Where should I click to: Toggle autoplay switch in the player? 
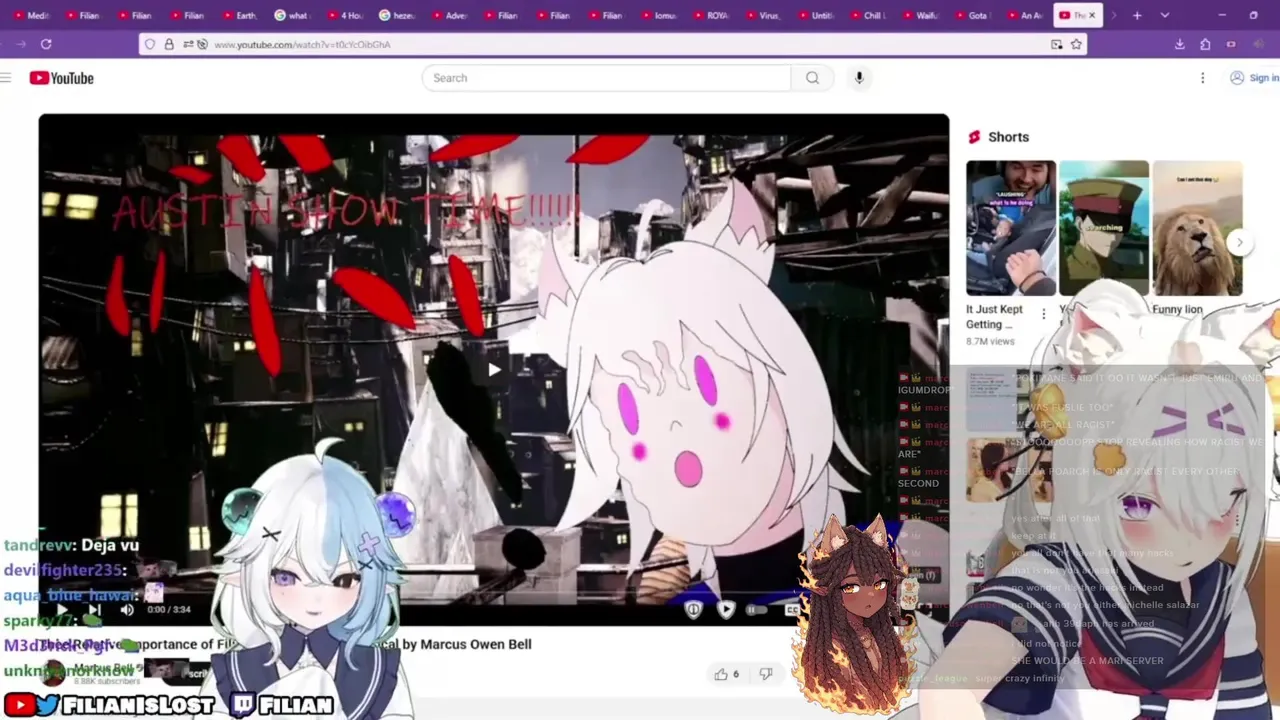click(x=756, y=609)
